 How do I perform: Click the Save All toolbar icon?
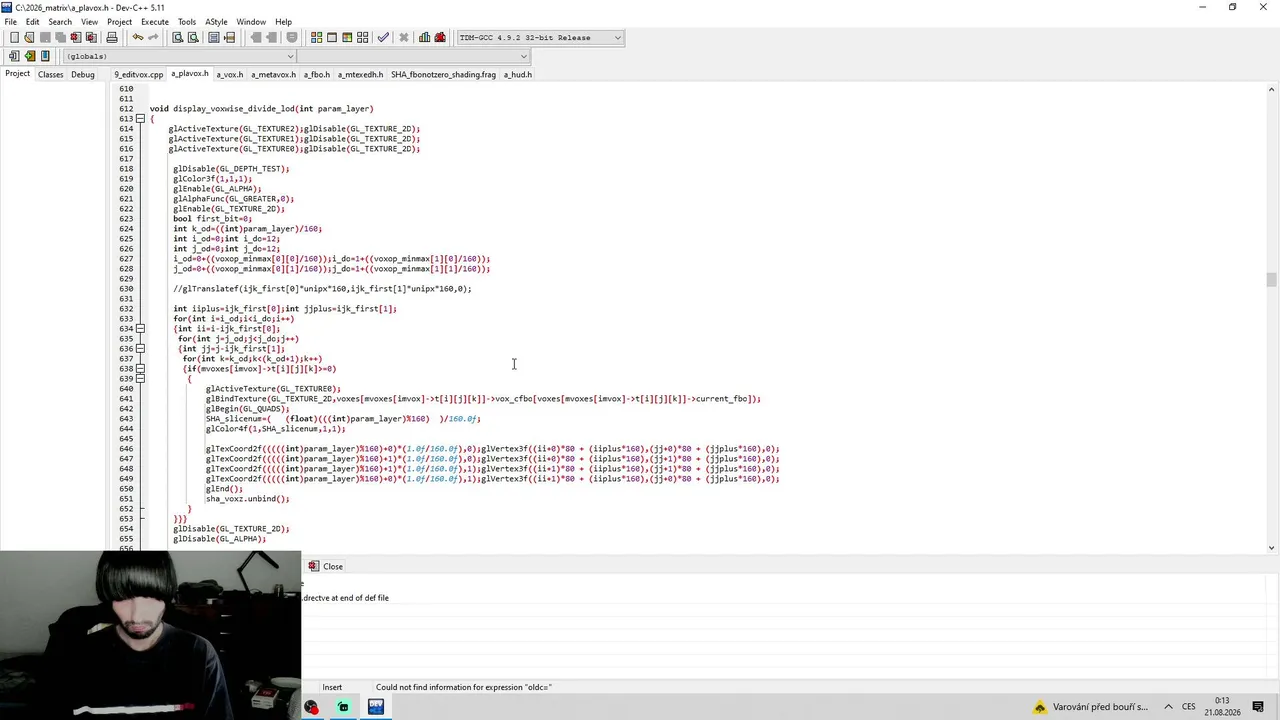pyautogui.click(x=60, y=38)
